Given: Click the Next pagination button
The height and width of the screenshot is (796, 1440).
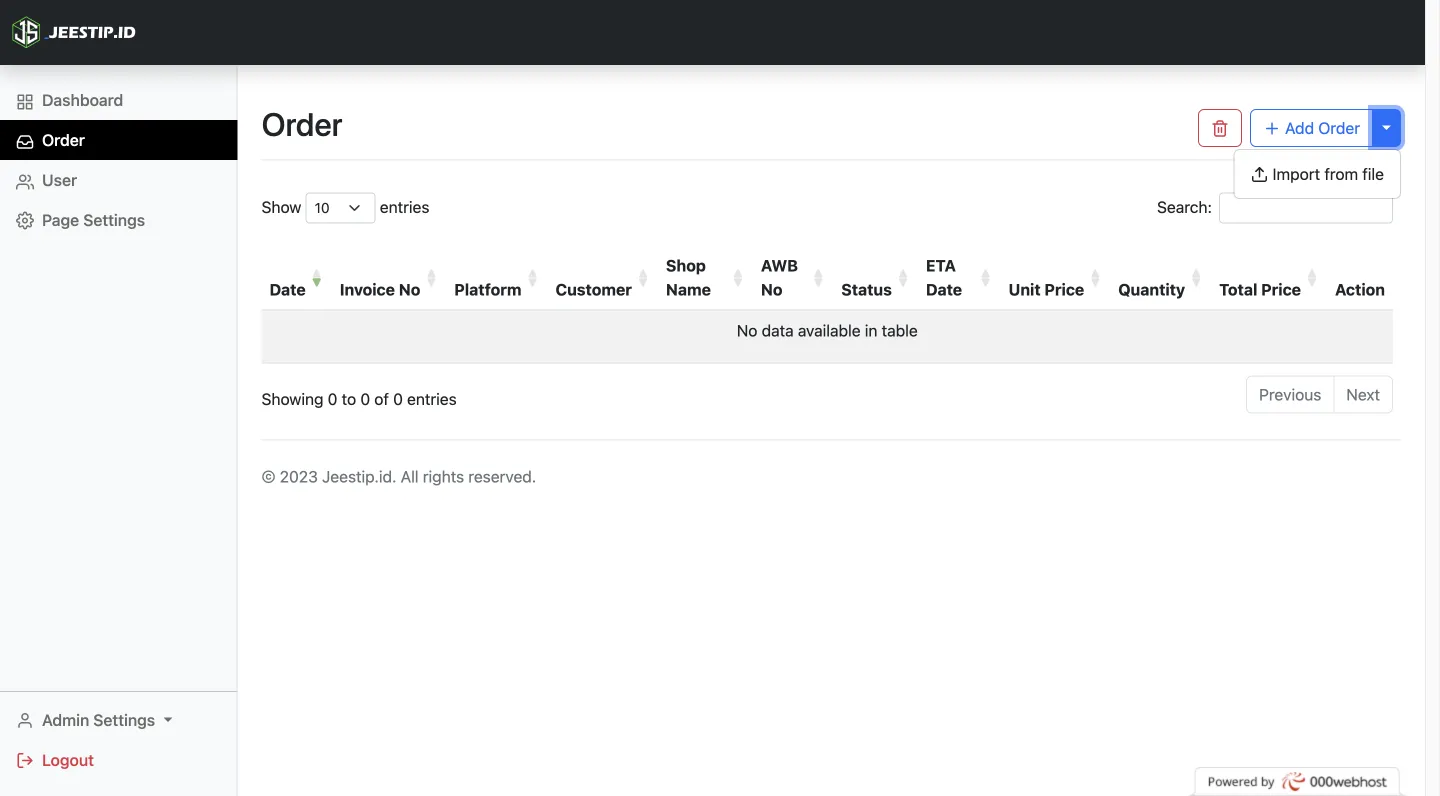Looking at the screenshot, I should point(1363,395).
